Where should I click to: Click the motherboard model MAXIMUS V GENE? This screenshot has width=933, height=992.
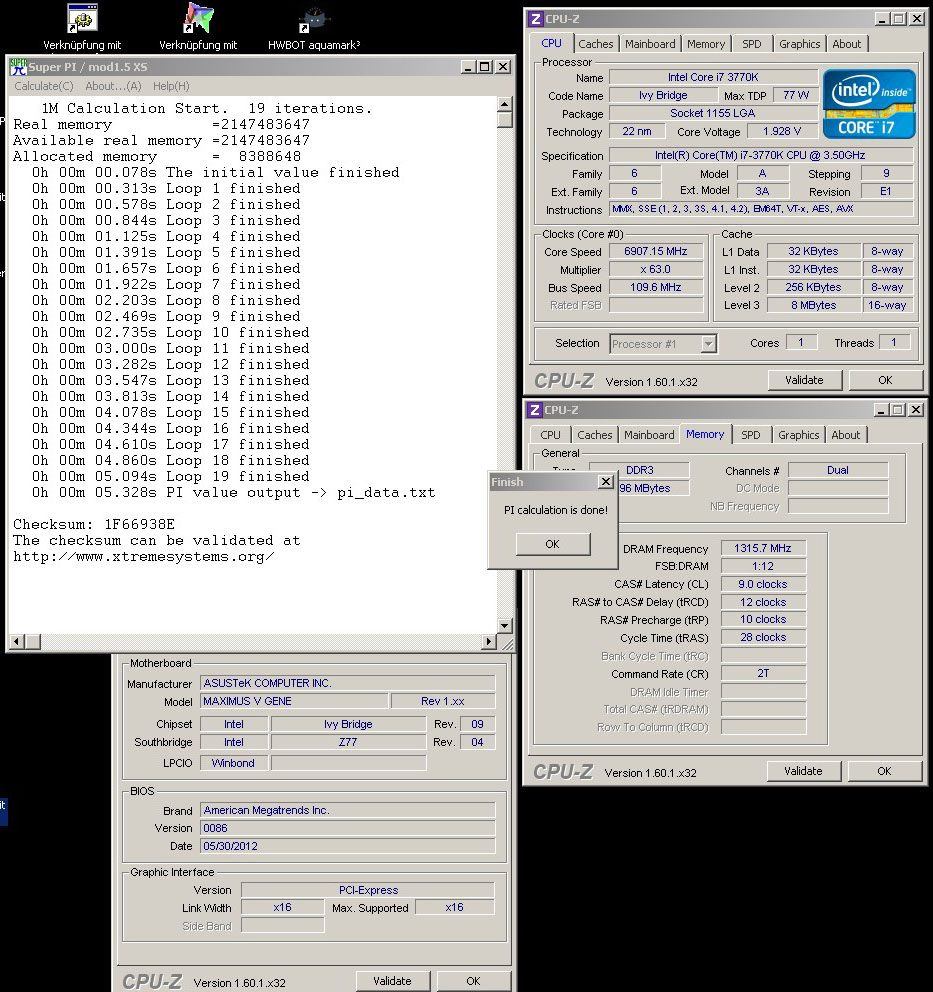pos(294,701)
